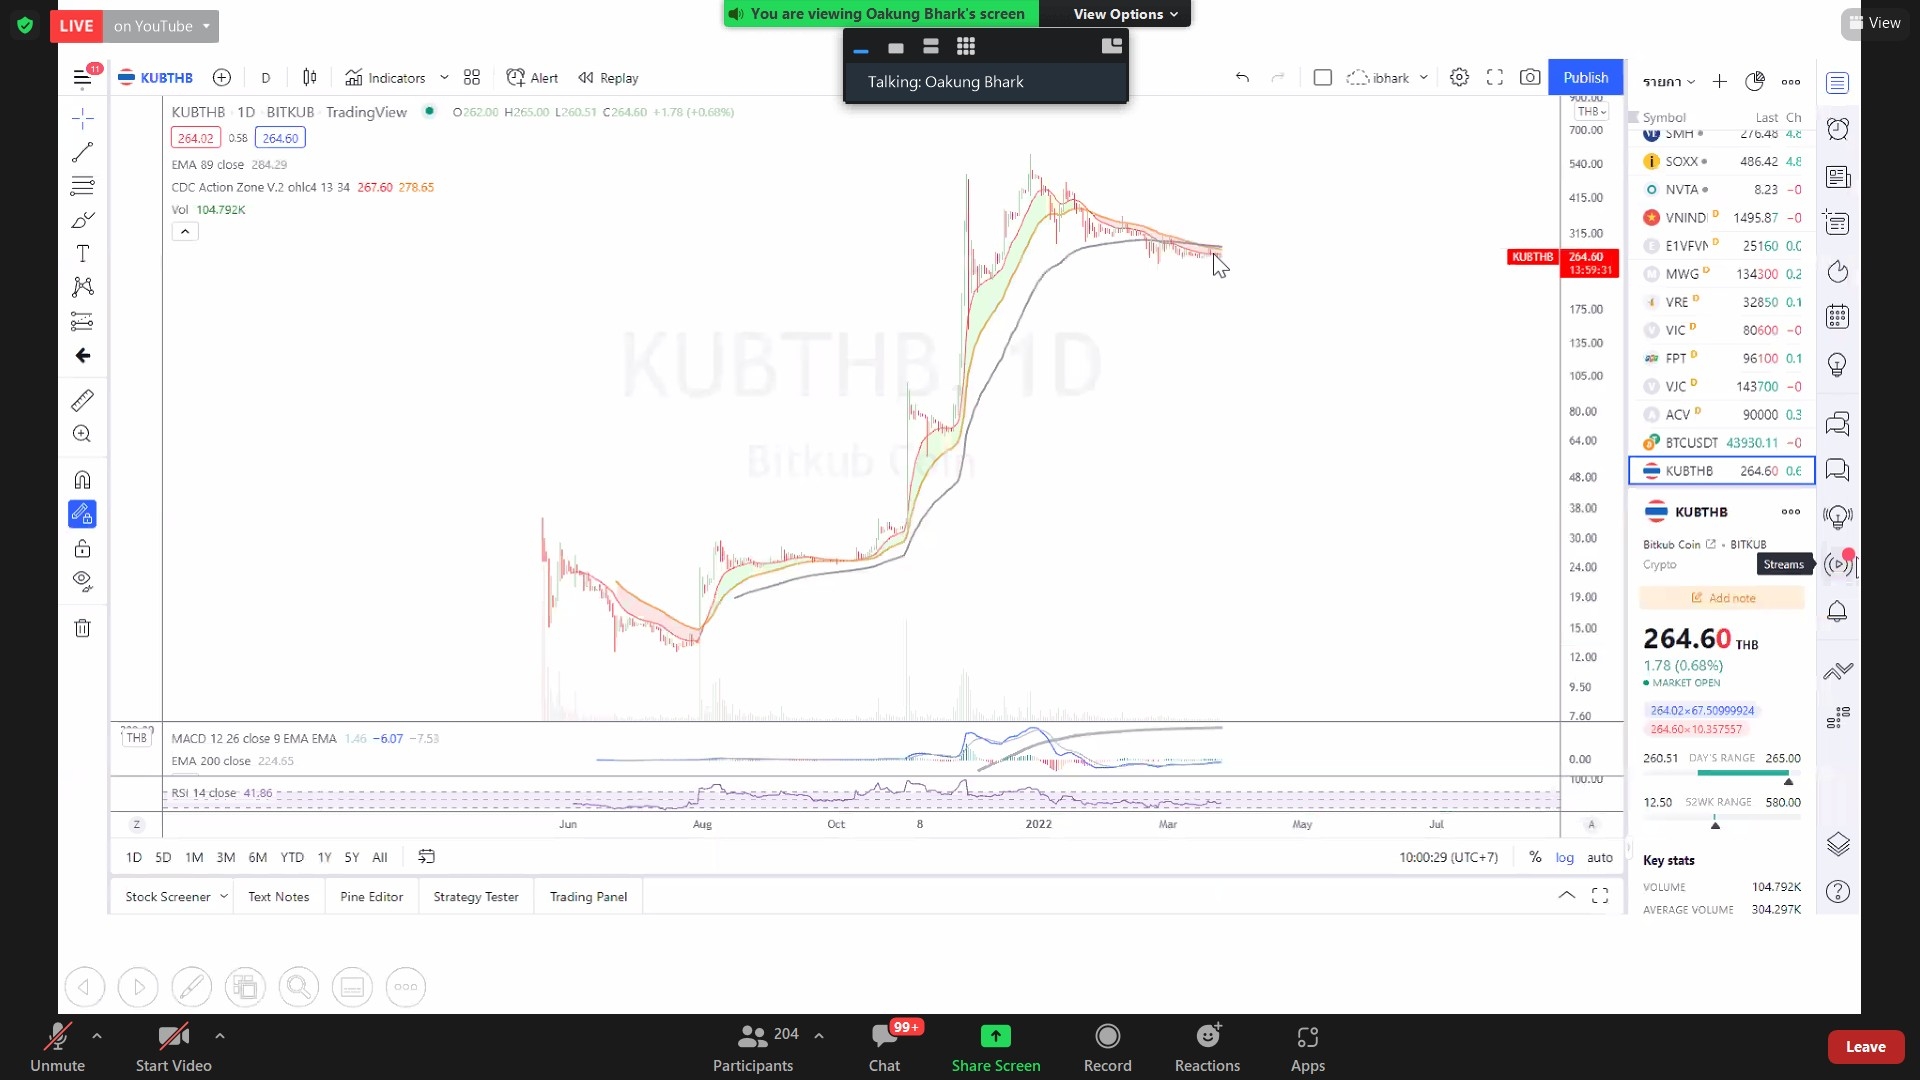Open the measure ruler tool
The height and width of the screenshot is (1080, 1920).
(82, 401)
